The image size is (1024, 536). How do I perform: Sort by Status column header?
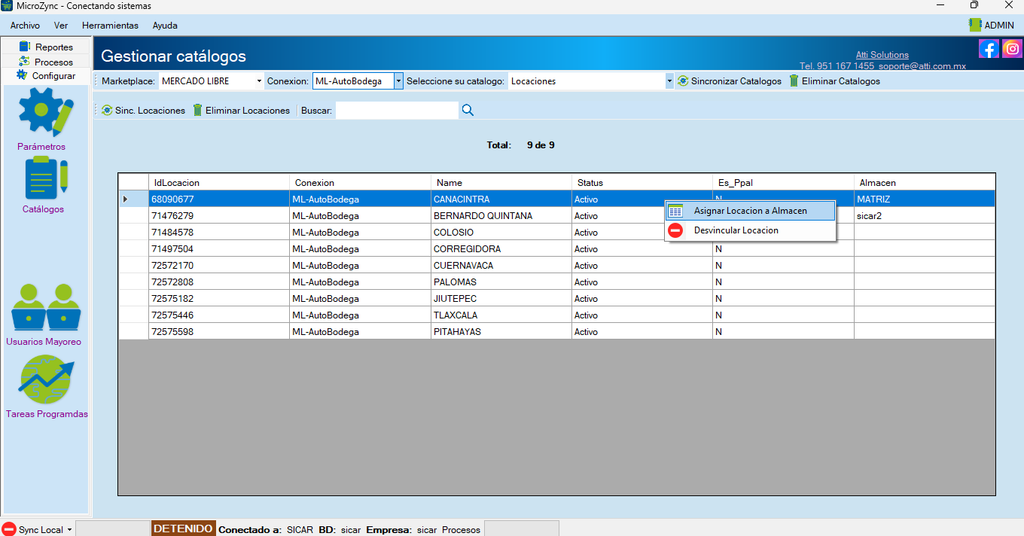point(642,183)
